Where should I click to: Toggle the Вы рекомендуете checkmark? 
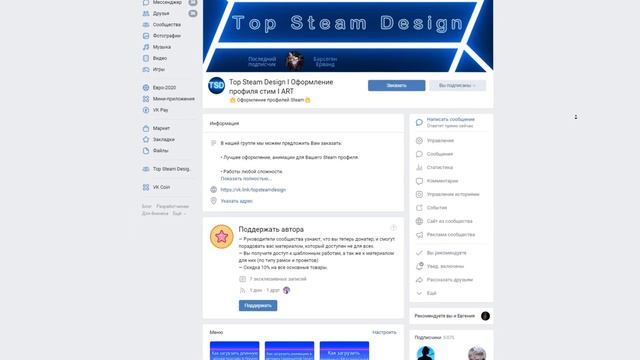click(419, 253)
